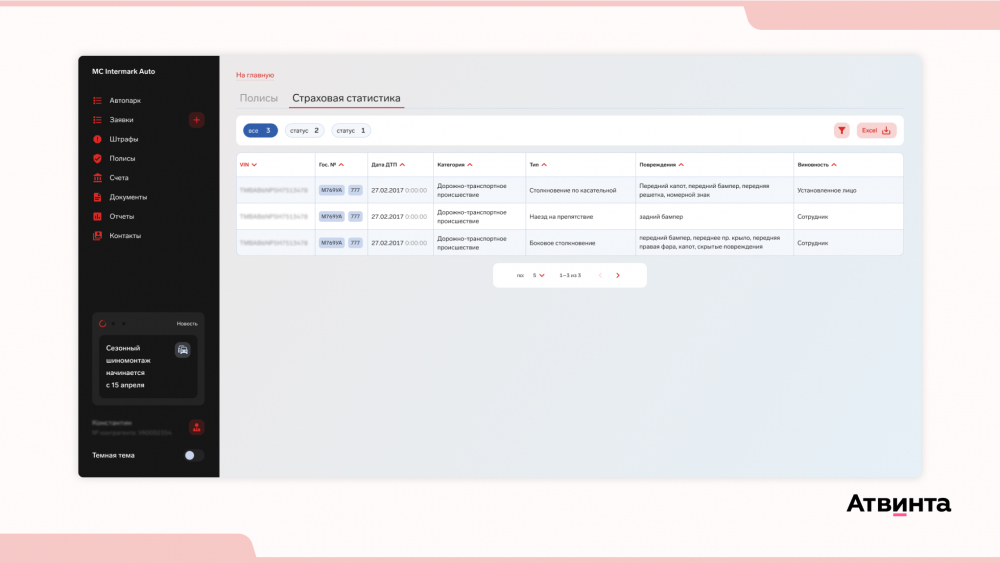The height and width of the screenshot is (563, 1000).
Task: Add new request with red plus button
Action: (196, 120)
